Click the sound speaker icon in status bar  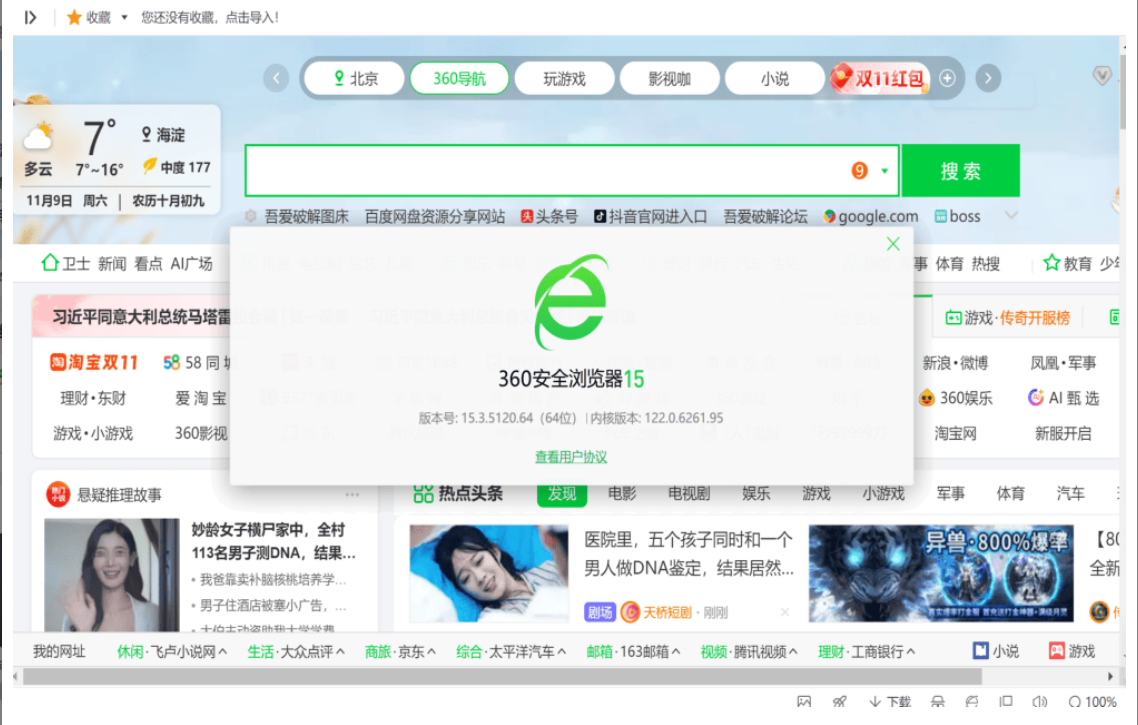click(1040, 702)
